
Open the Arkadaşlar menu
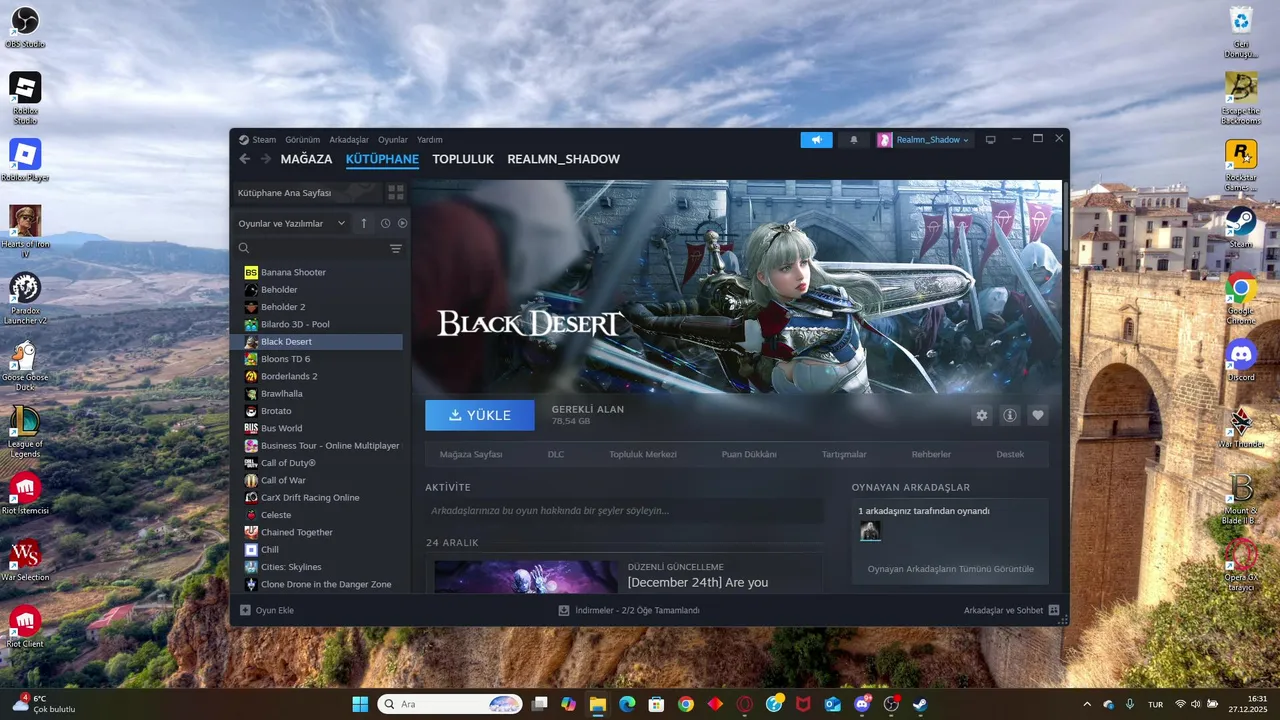click(x=349, y=140)
